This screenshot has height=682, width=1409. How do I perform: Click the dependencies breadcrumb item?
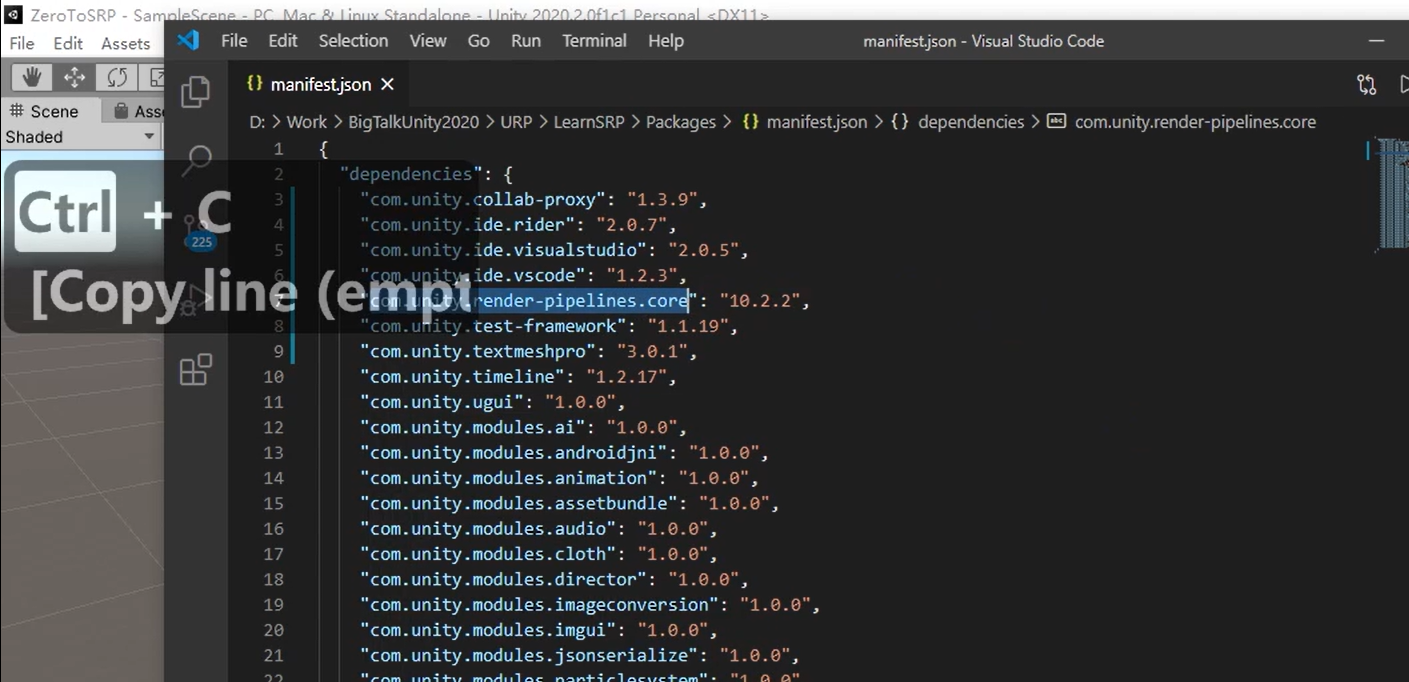pos(959,122)
